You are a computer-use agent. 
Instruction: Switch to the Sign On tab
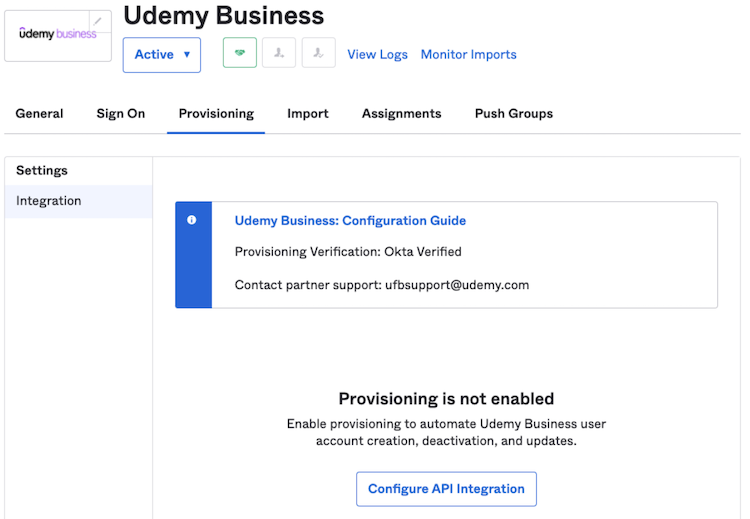pyautogui.click(x=120, y=114)
